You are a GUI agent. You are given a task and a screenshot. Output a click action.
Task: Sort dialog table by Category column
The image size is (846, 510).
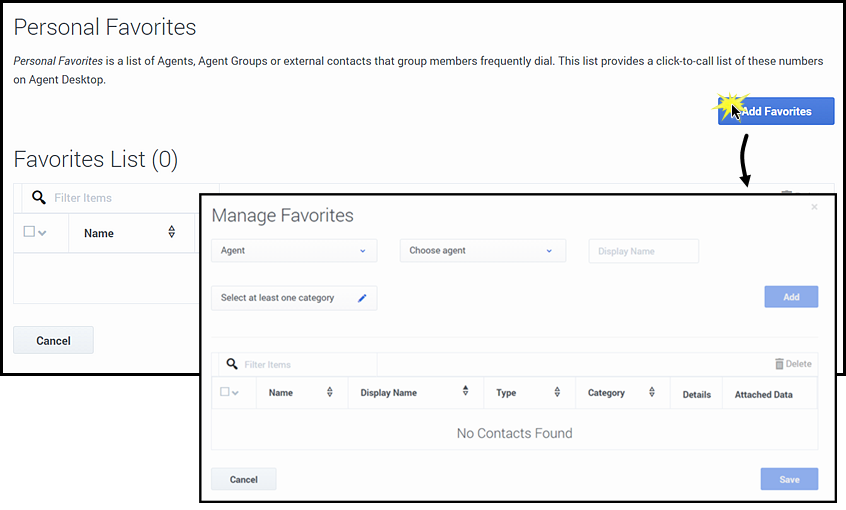(x=652, y=393)
